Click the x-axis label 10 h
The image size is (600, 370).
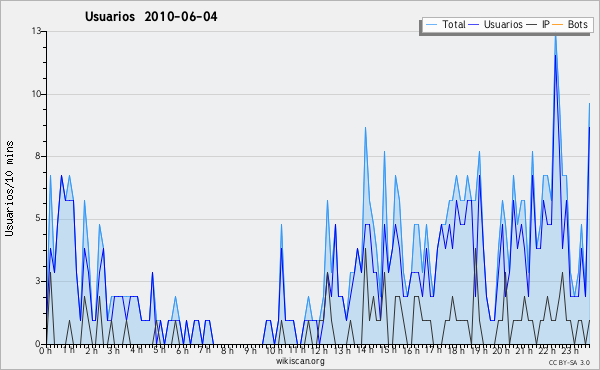click(274, 350)
